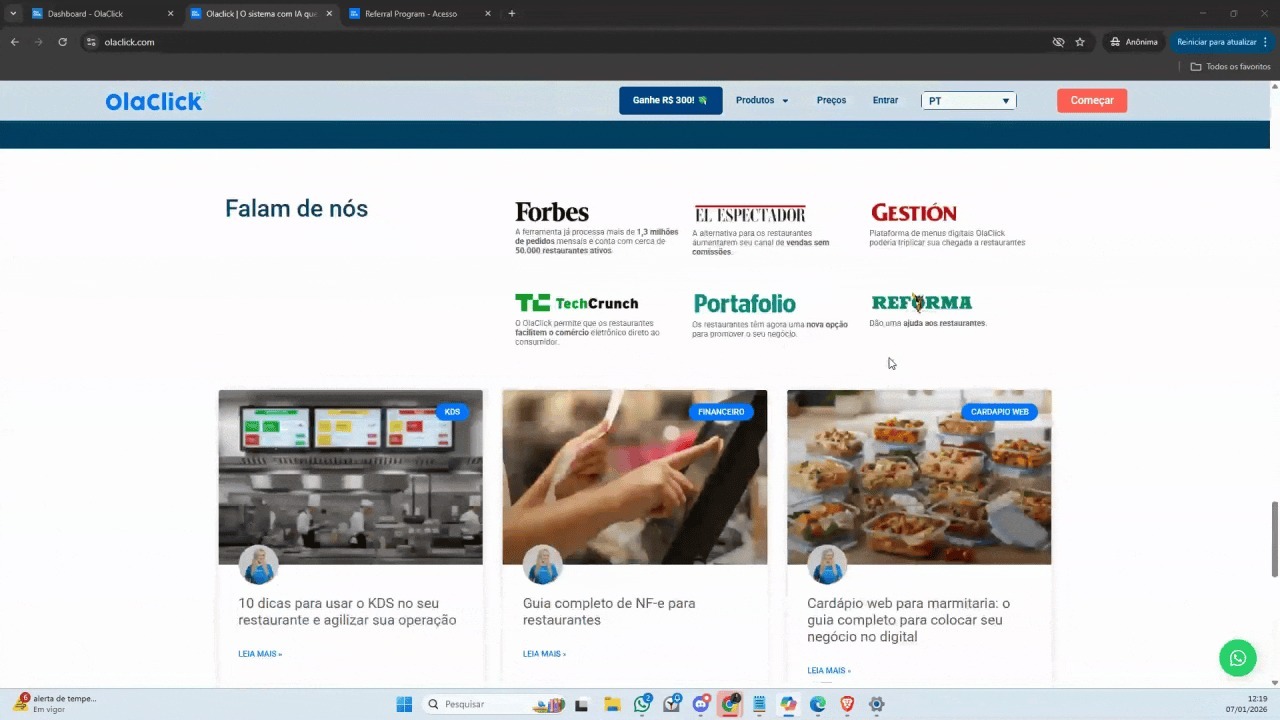Click the Preços menu item
Image resolution: width=1280 pixels, height=720 pixels.
point(831,101)
